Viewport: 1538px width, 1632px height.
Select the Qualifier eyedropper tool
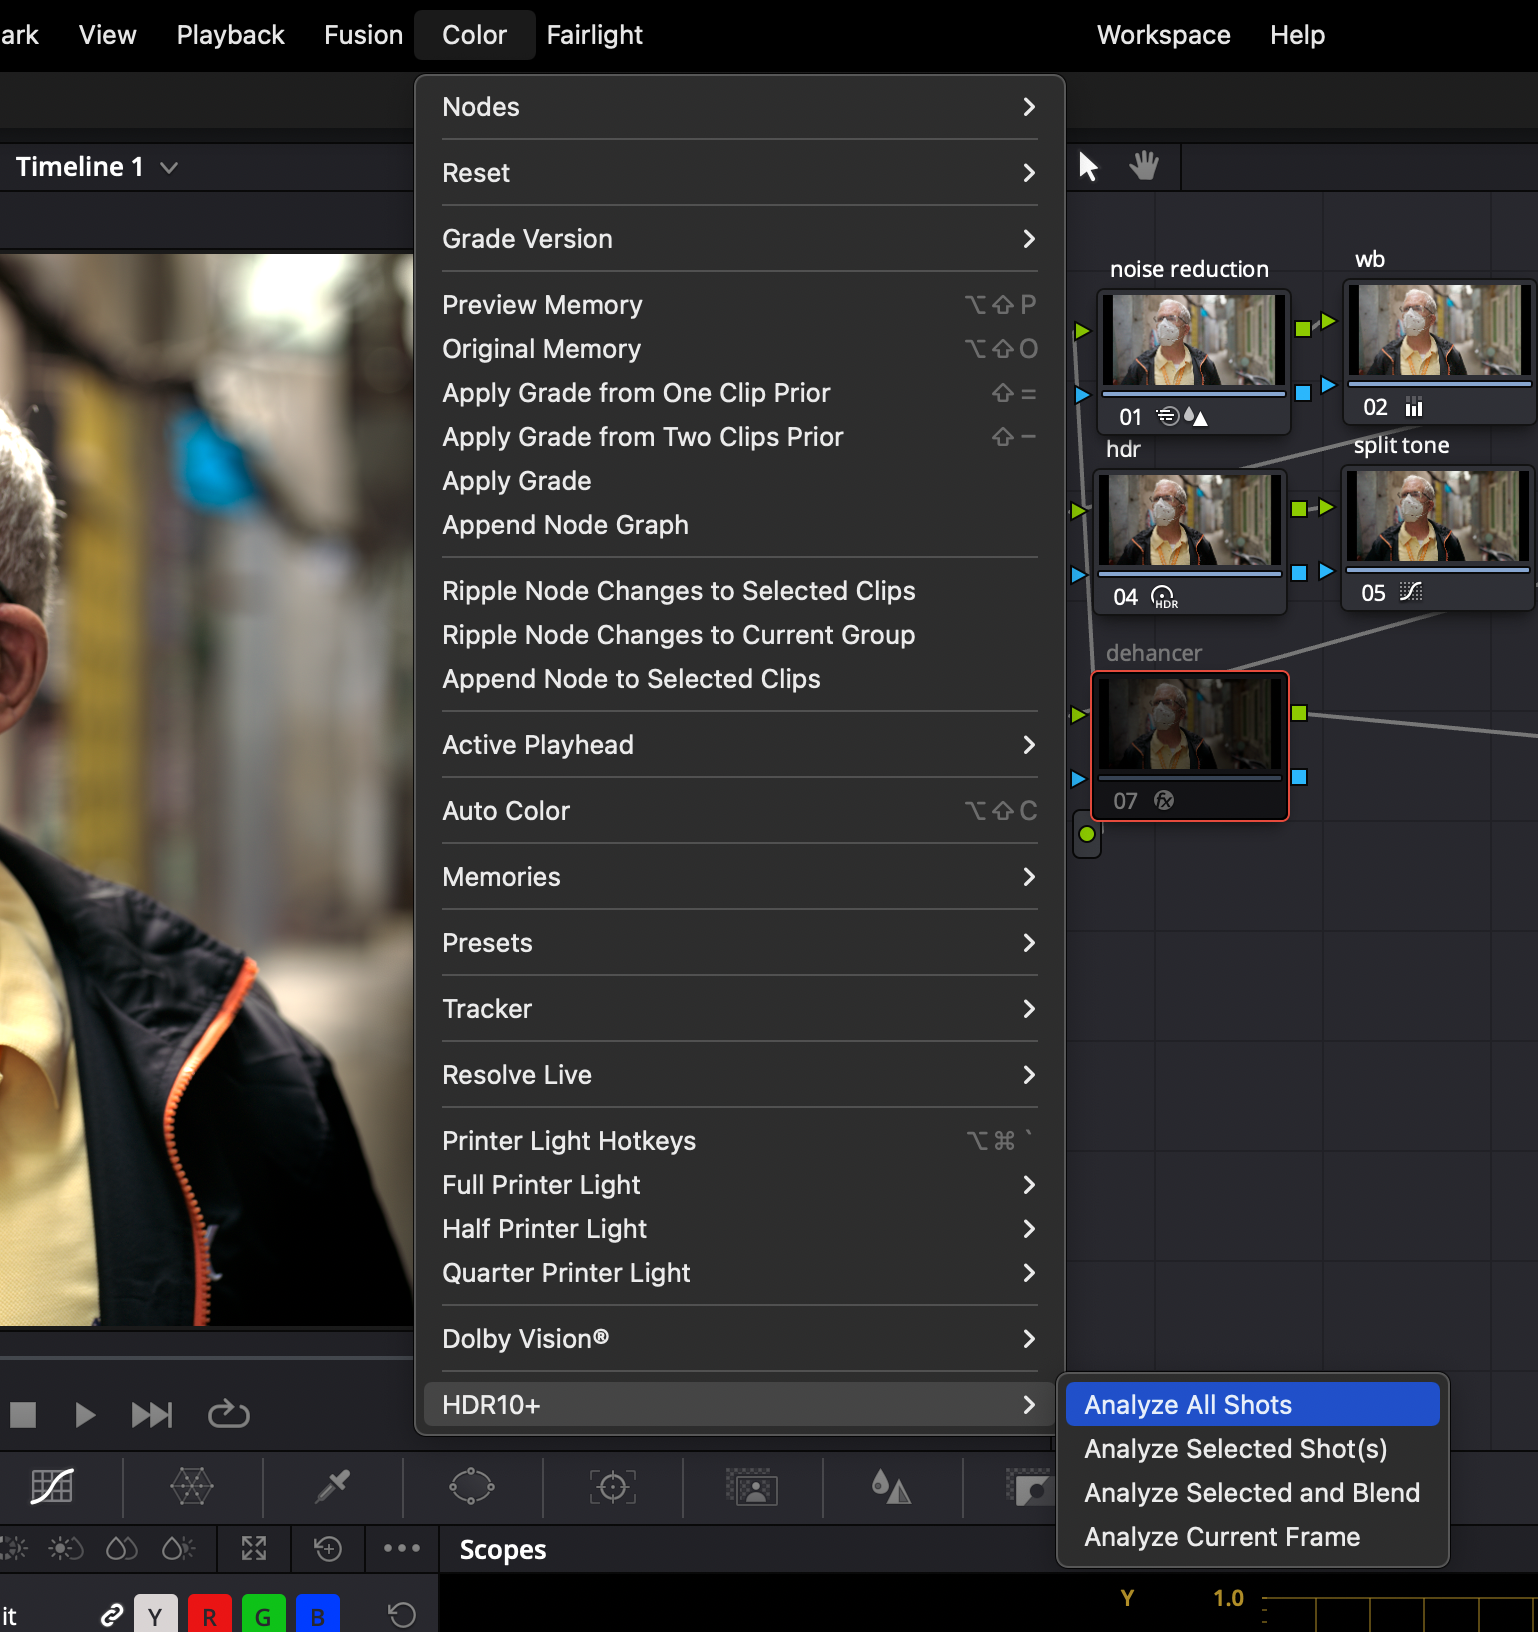tap(332, 1487)
